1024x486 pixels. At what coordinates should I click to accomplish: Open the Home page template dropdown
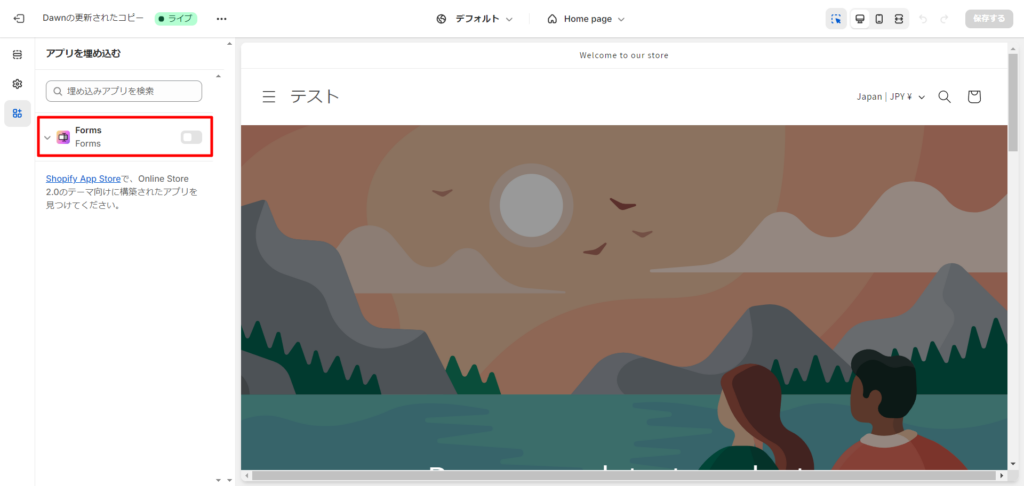tap(586, 19)
